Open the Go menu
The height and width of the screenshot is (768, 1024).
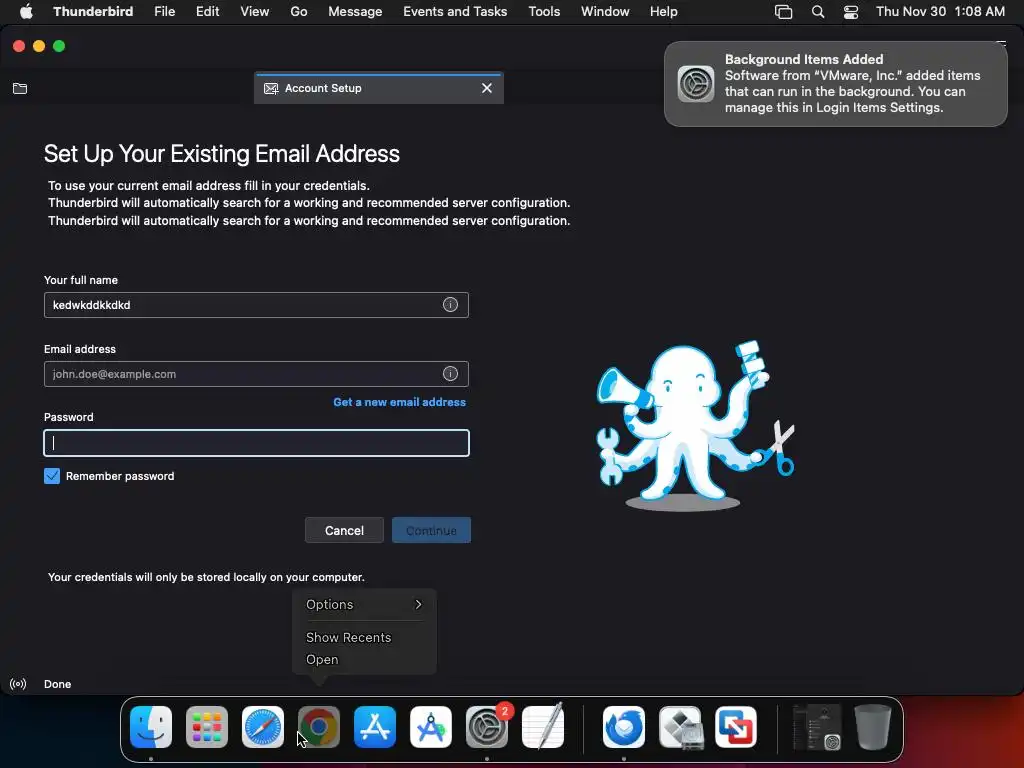pos(298,12)
